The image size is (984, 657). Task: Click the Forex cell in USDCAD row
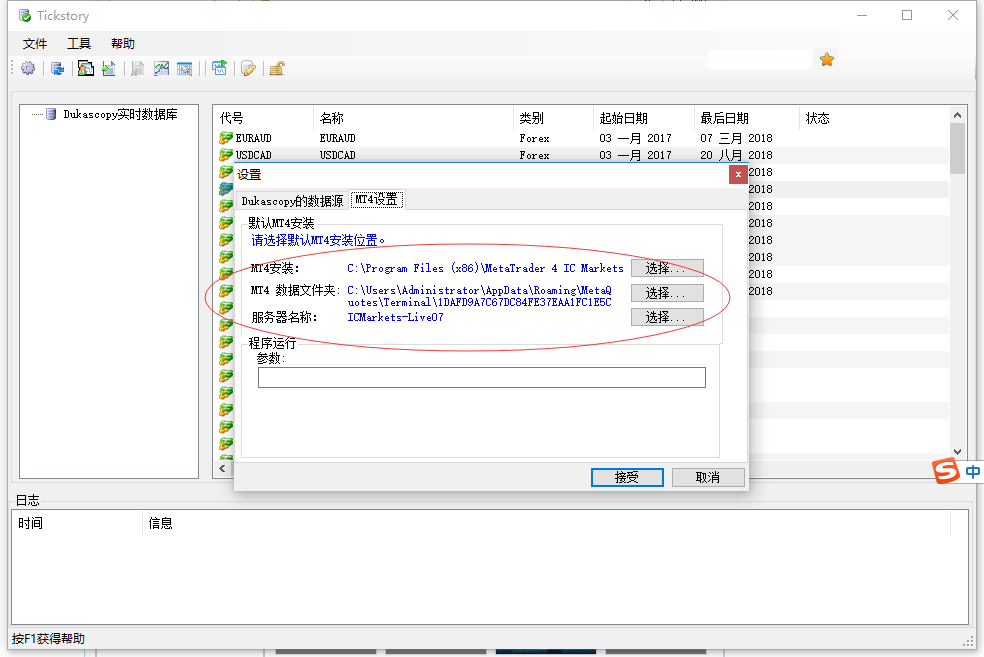point(535,155)
